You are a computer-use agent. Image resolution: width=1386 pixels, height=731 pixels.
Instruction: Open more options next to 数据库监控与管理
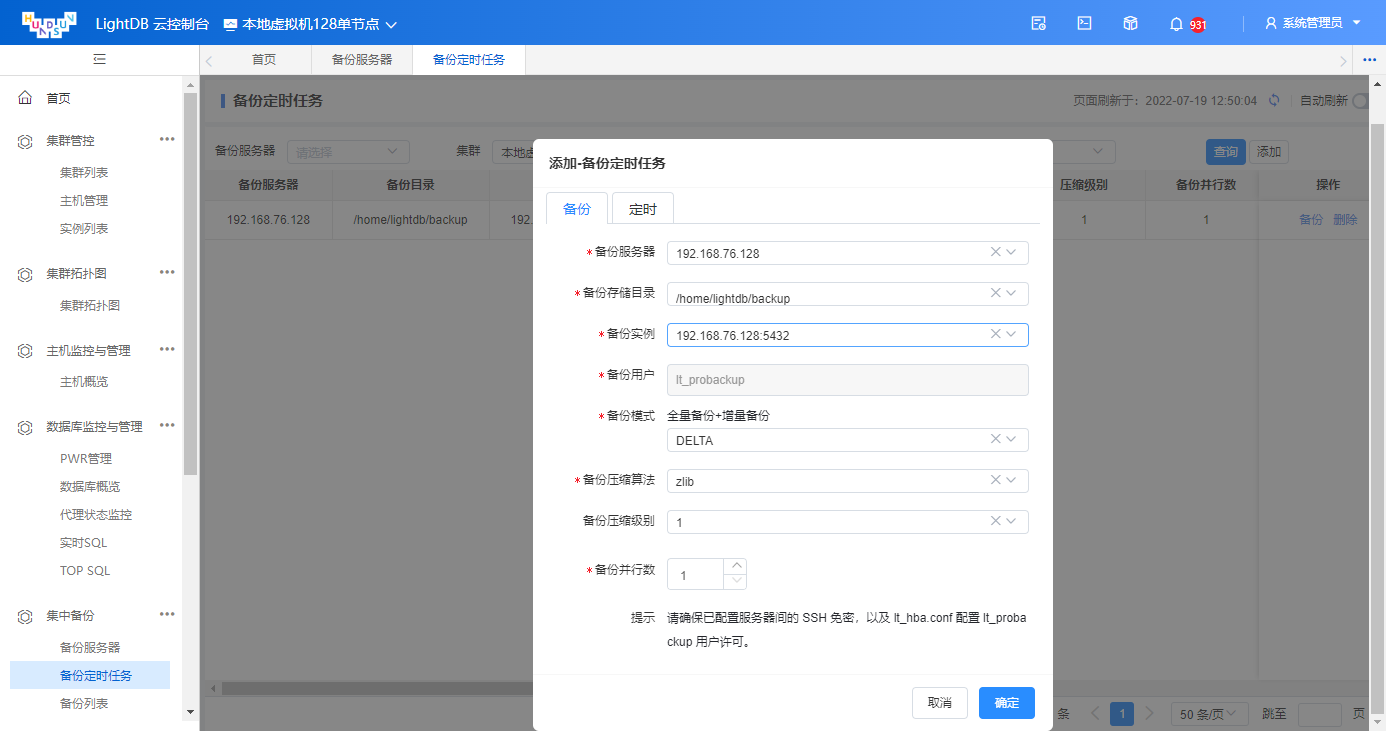(167, 425)
